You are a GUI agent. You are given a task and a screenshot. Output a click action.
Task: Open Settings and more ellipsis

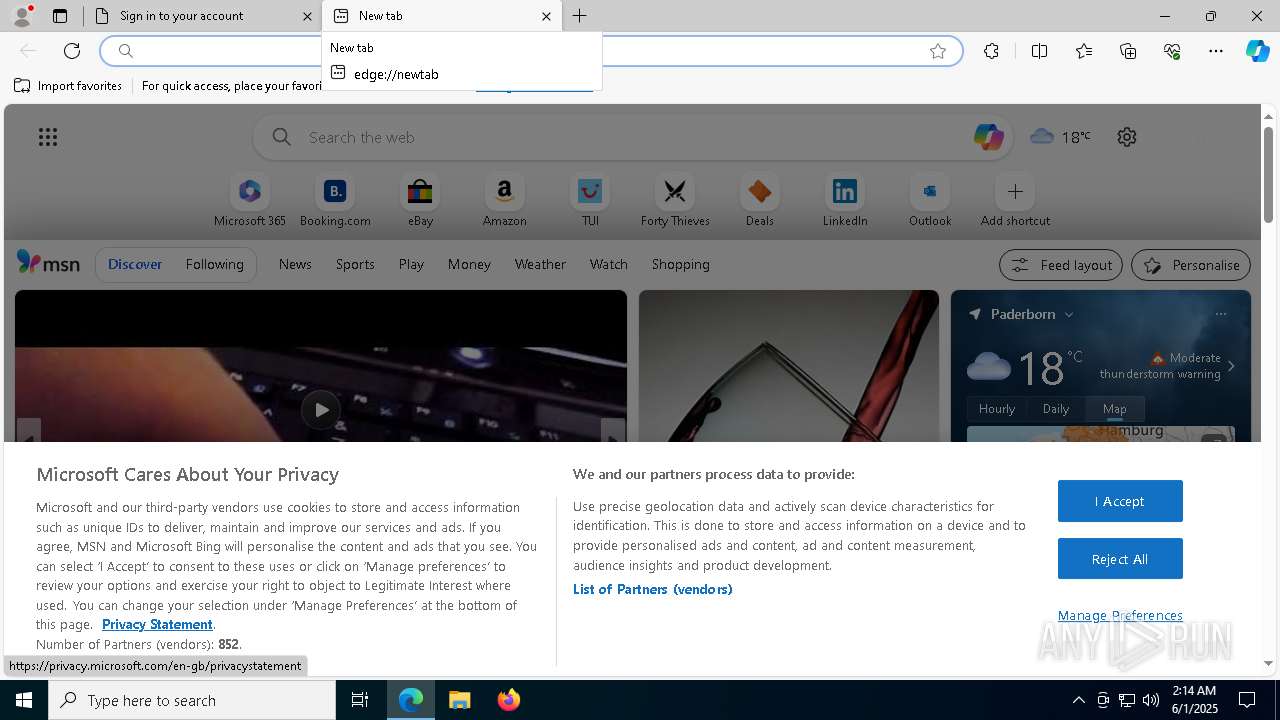click(x=1216, y=51)
